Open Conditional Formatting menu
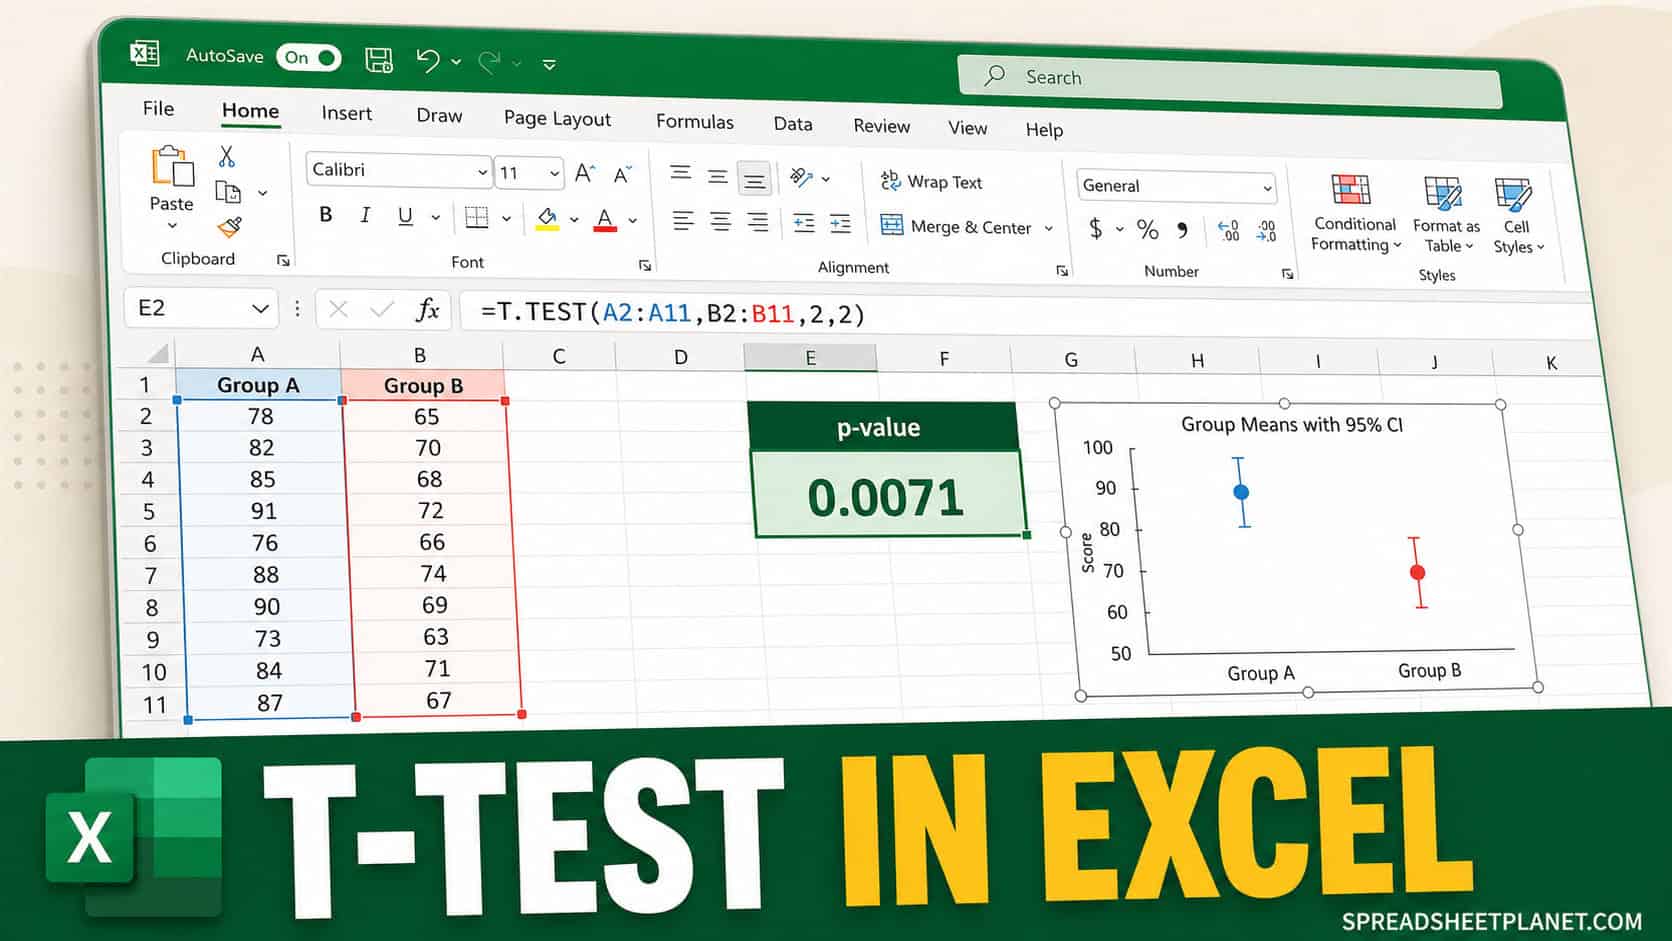1672x941 pixels. [1354, 214]
